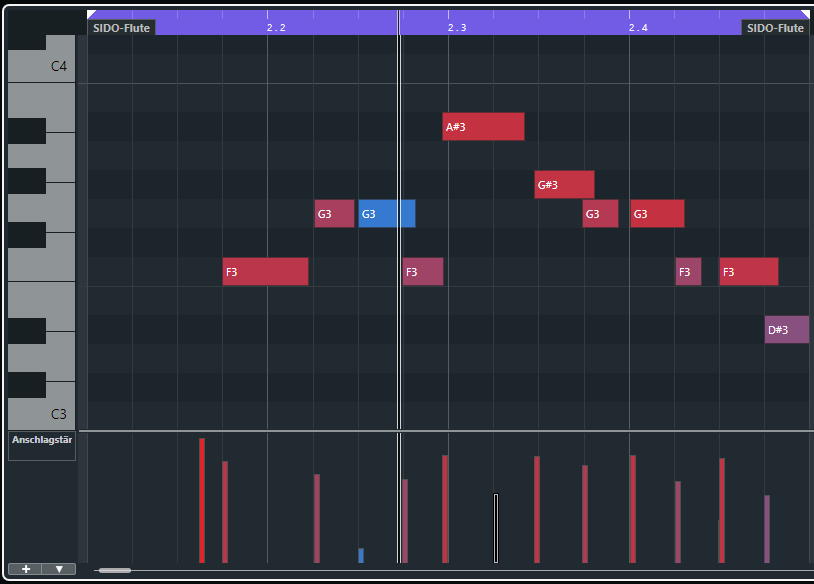Viewport: 814px width, 584px height.
Task: Click the blue velocity bar
Action: point(361,555)
